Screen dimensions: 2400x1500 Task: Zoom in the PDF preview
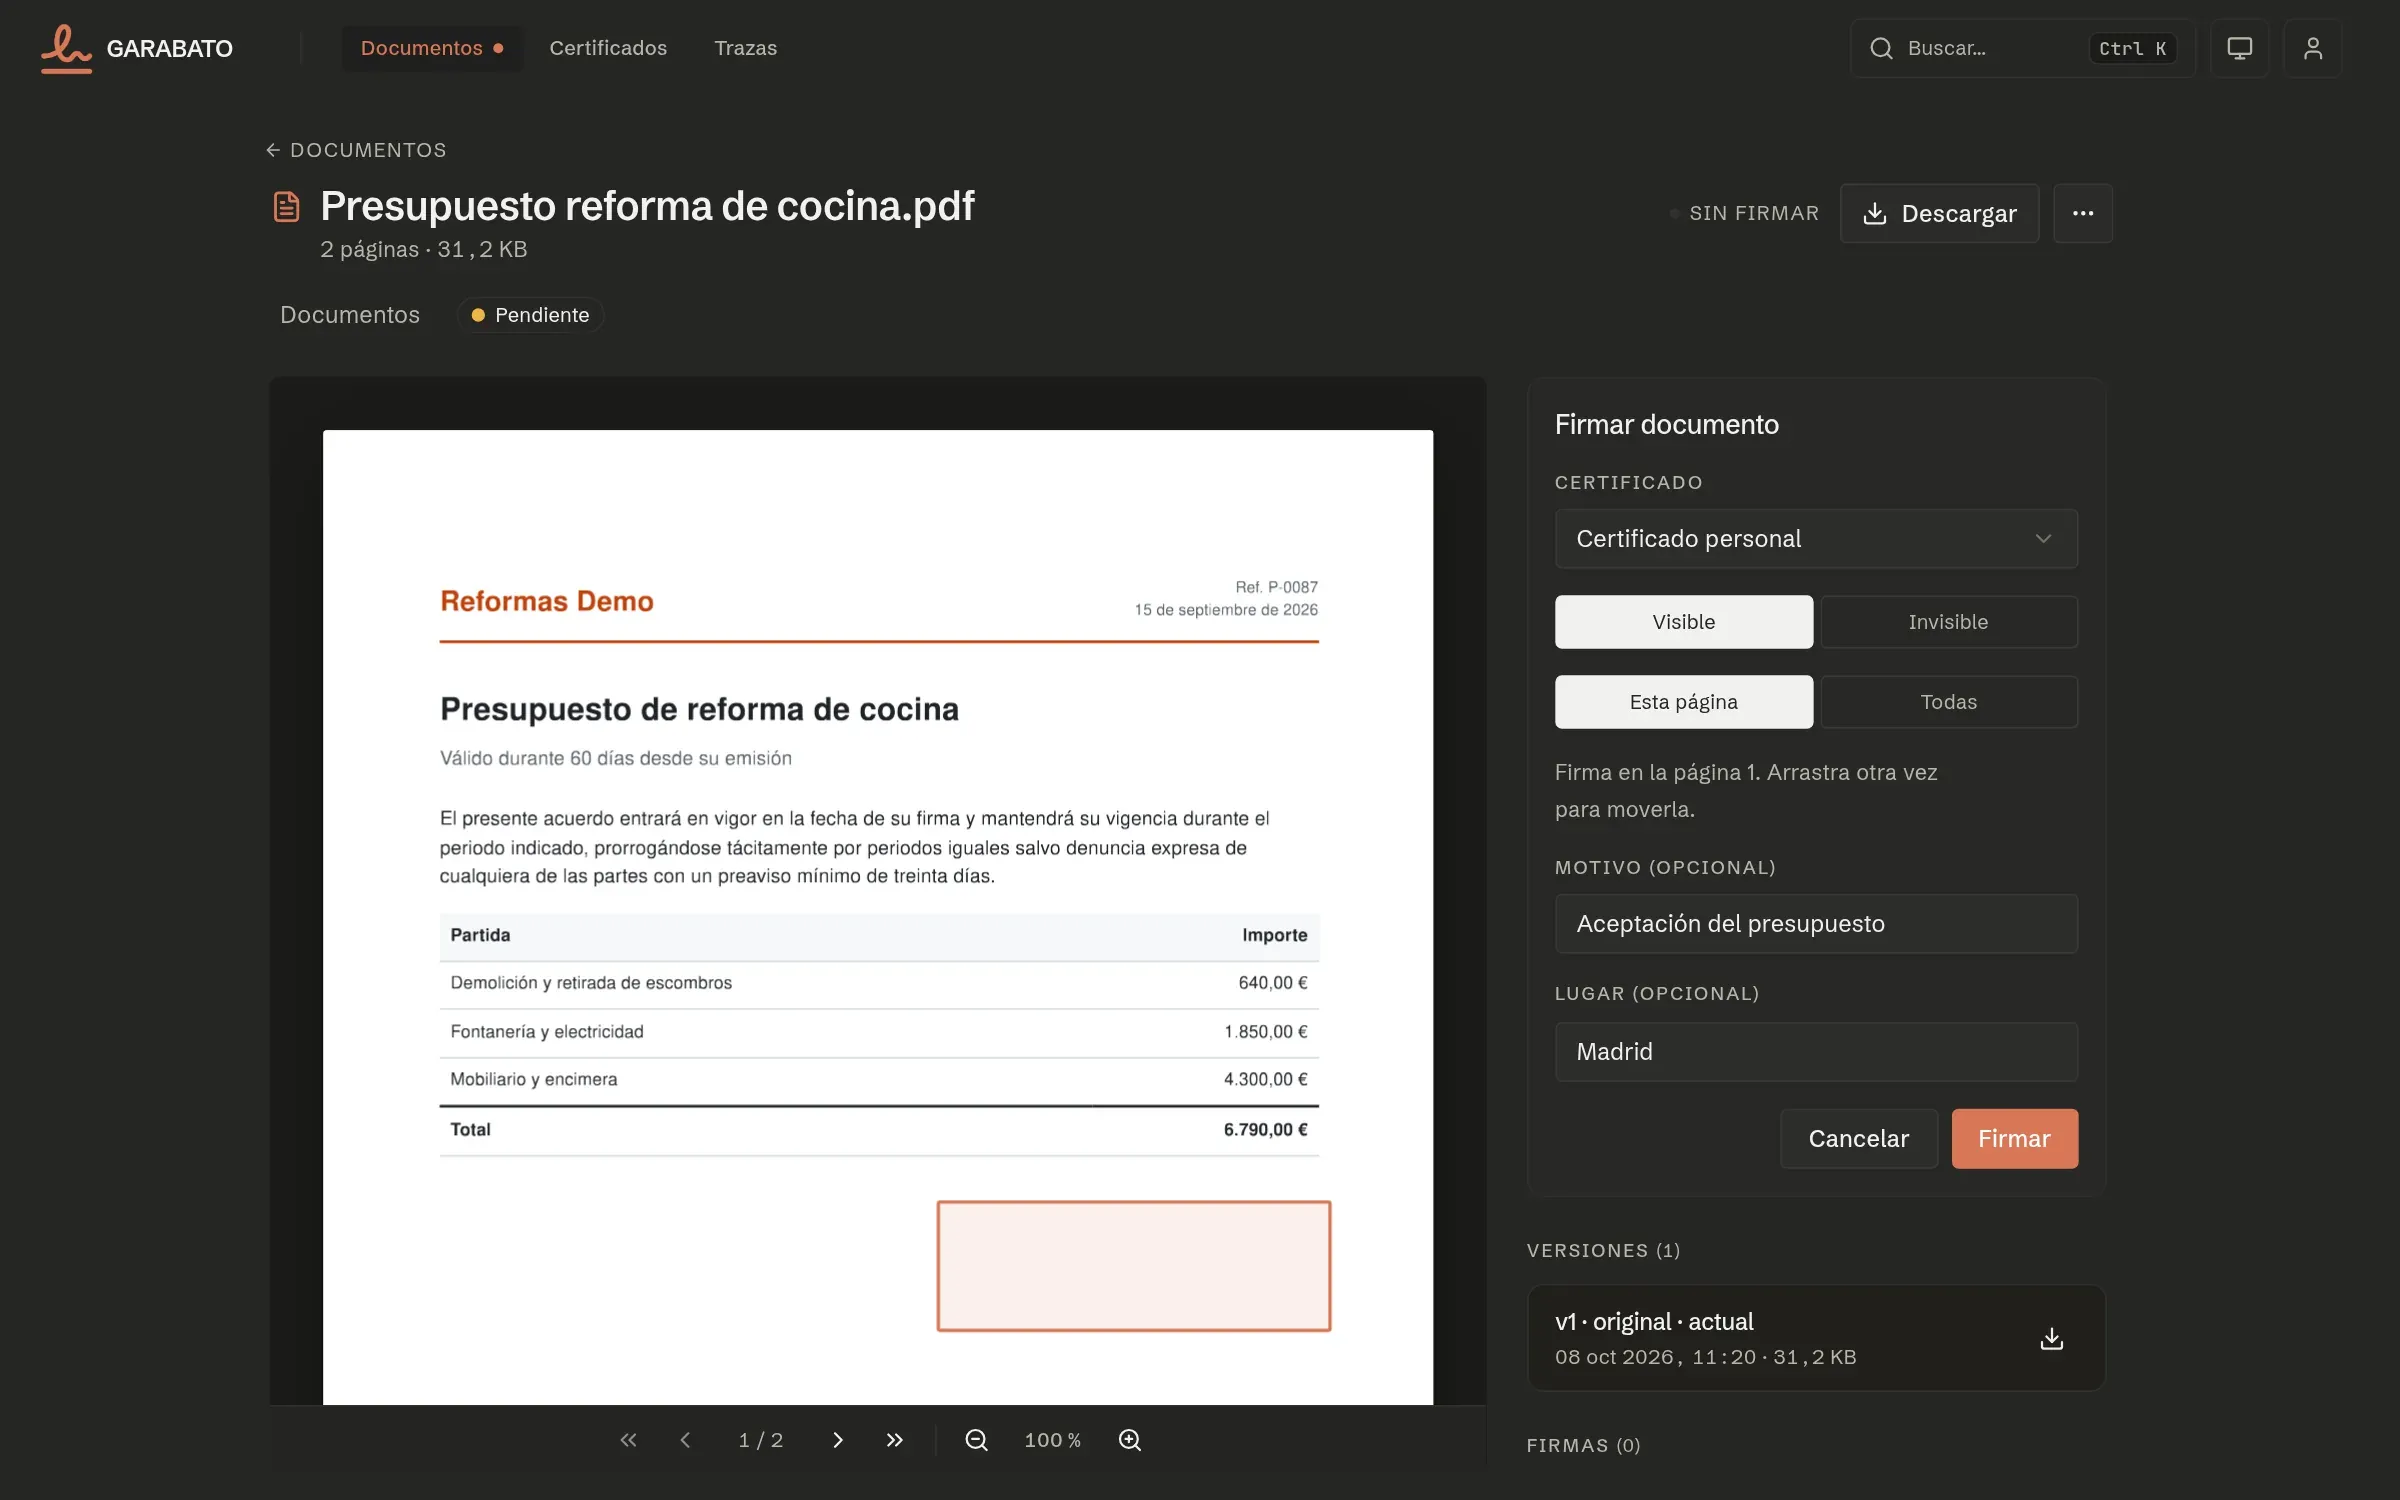[x=1130, y=1440]
